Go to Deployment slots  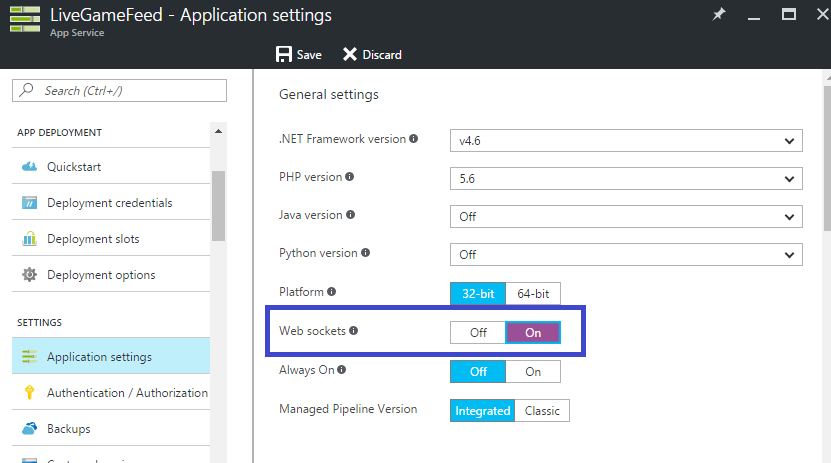click(93, 239)
